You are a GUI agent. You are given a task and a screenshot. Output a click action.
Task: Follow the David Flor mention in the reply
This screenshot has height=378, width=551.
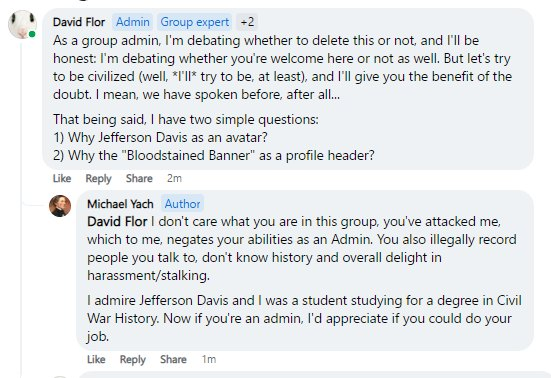click(117, 222)
